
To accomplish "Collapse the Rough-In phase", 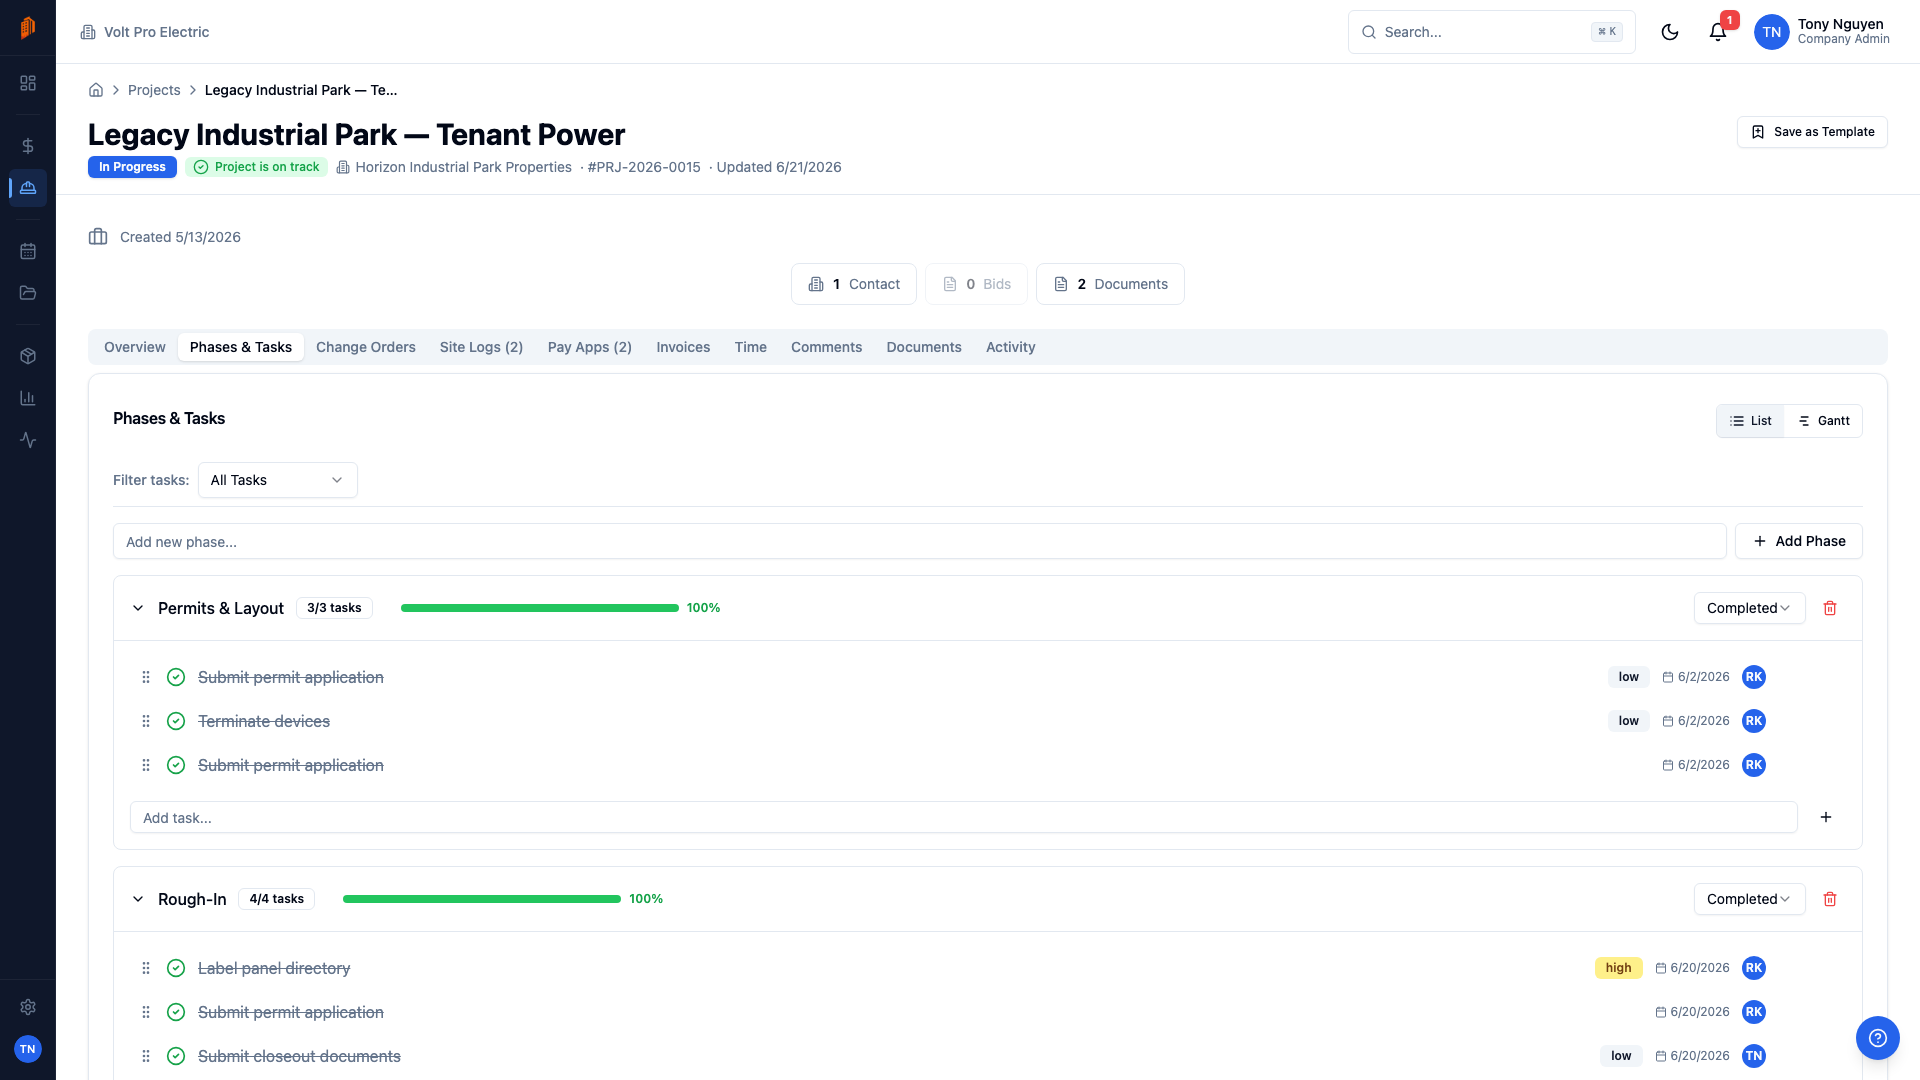I will pyautogui.click(x=138, y=899).
